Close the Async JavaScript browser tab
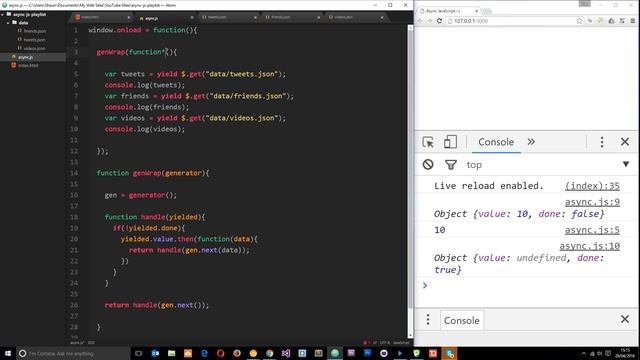 (x=476, y=11)
